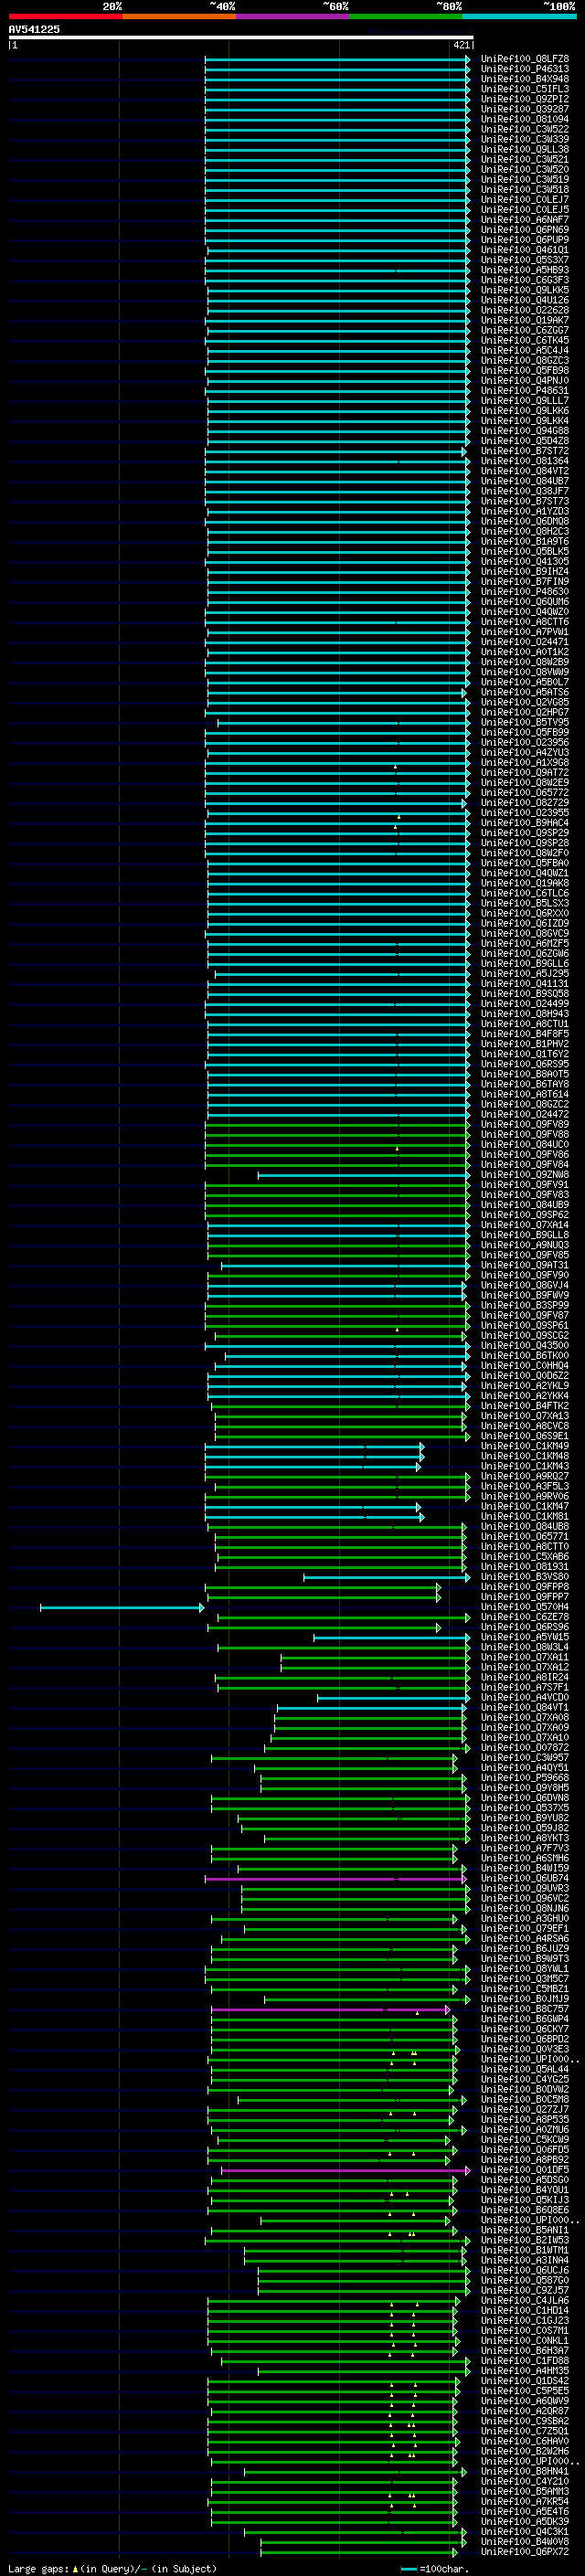
Task: Select the label UniRef100_Q6S9E1
Action: coord(525,1436)
